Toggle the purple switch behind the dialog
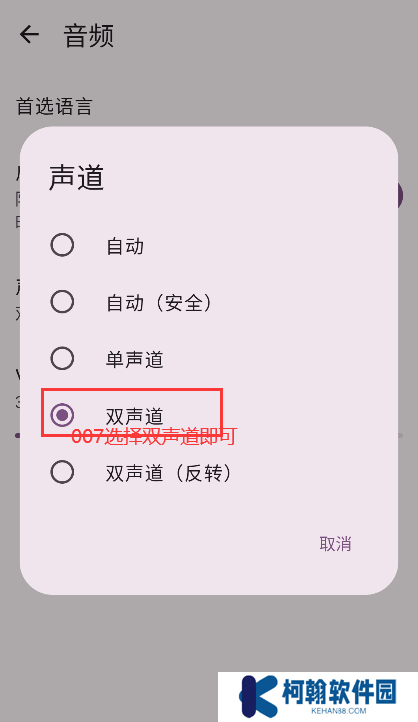The width and height of the screenshot is (418, 722). pyautogui.click(x=399, y=196)
